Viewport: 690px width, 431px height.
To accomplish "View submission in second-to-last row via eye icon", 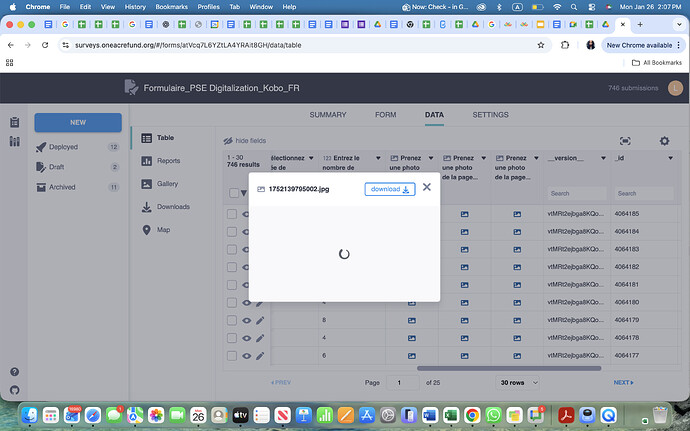I will click(x=247, y=338).
